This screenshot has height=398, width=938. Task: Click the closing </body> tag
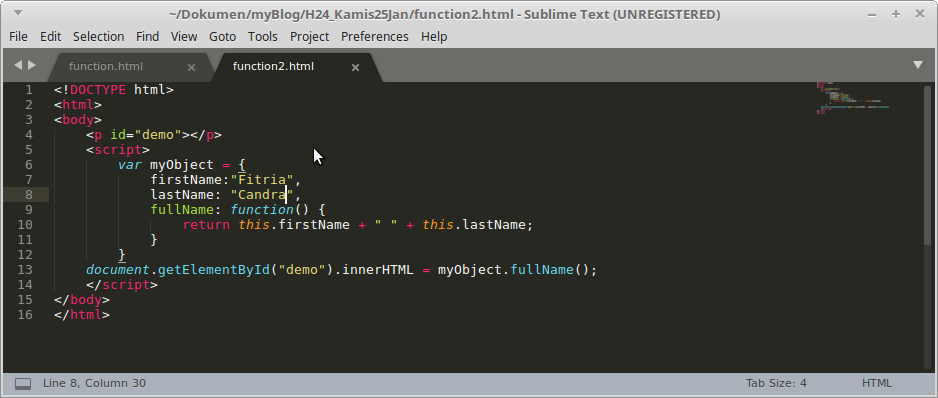point(81,299)
